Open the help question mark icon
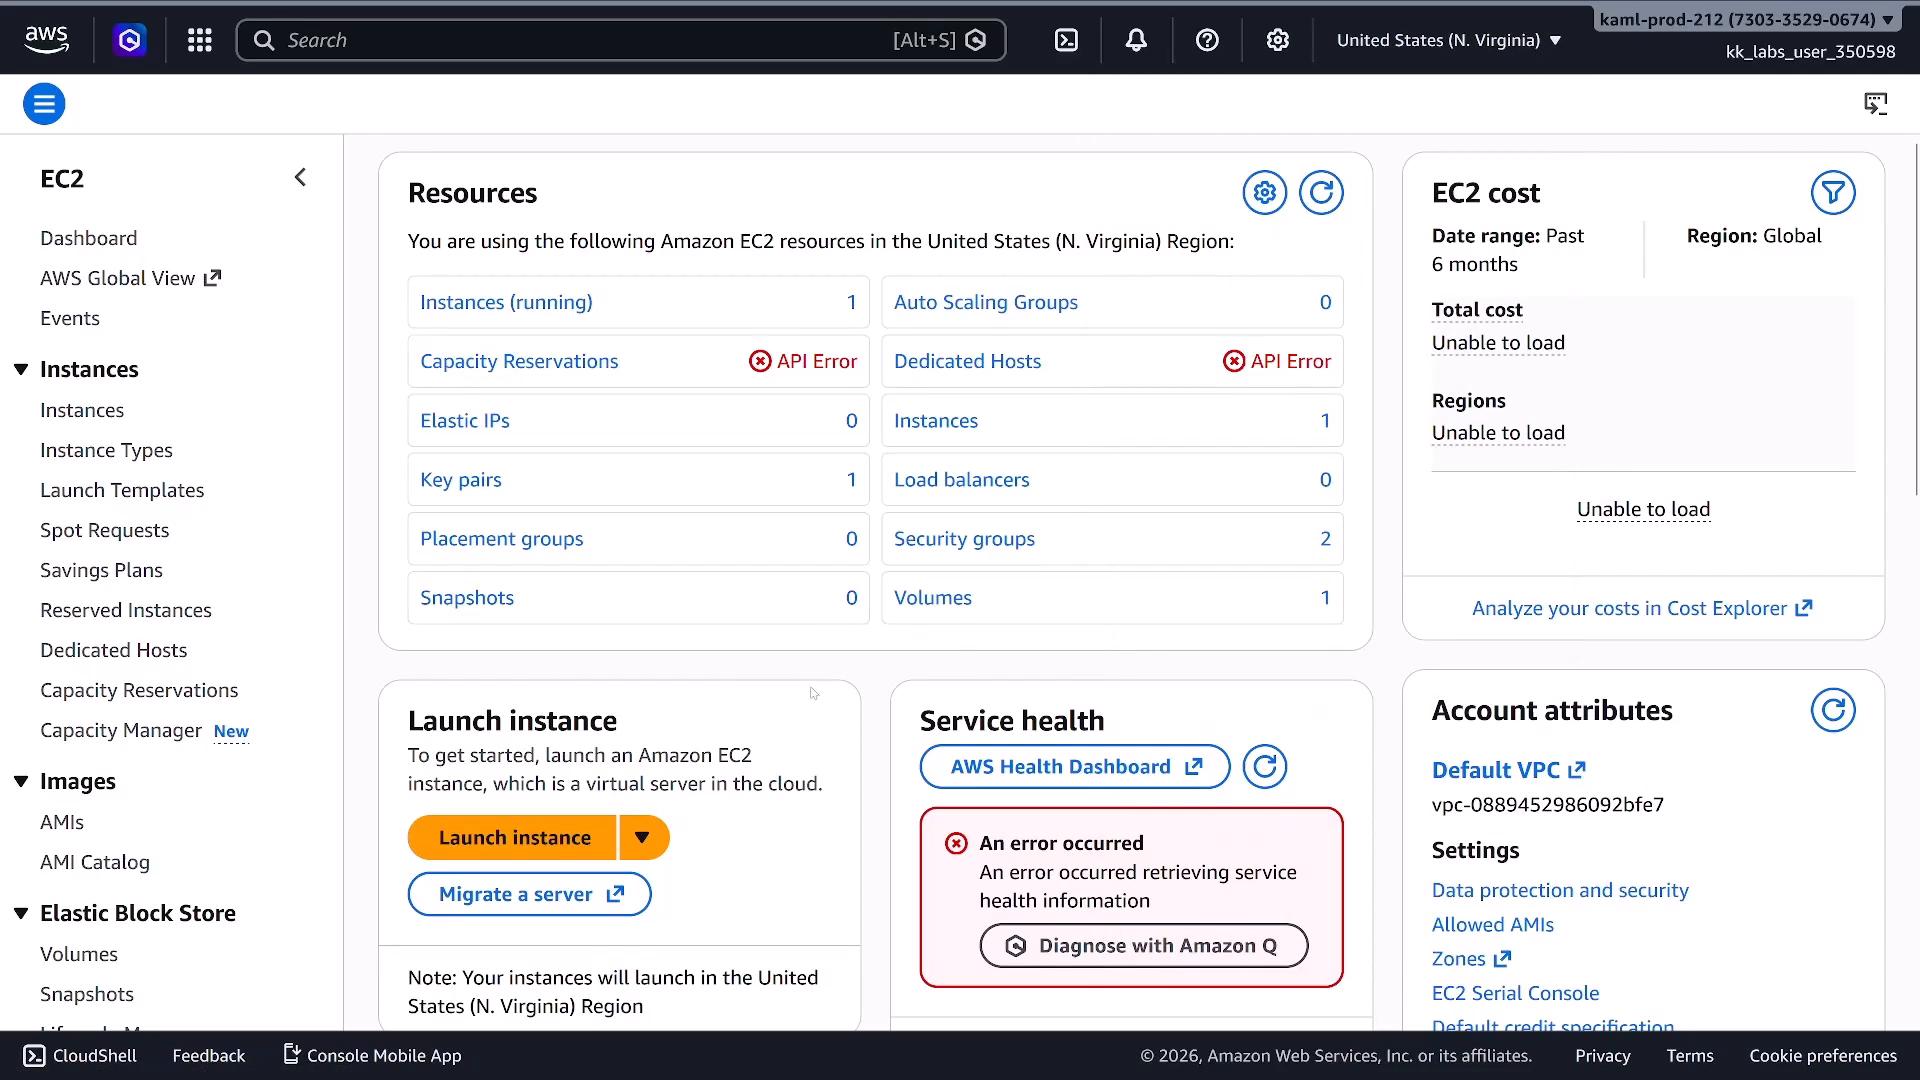The height and width of the screenshot is (1080, 1920). pyautogui.click(x=1207, y=40)
